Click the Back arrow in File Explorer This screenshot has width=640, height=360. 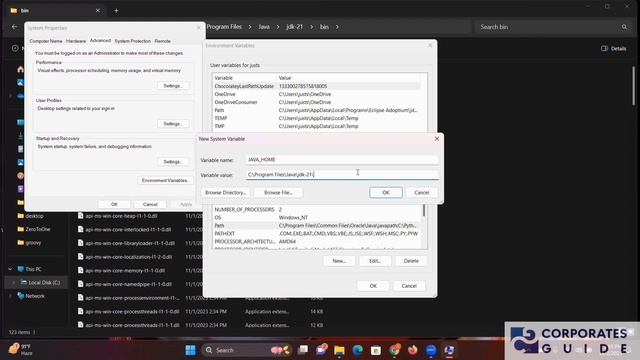[15, 27]
